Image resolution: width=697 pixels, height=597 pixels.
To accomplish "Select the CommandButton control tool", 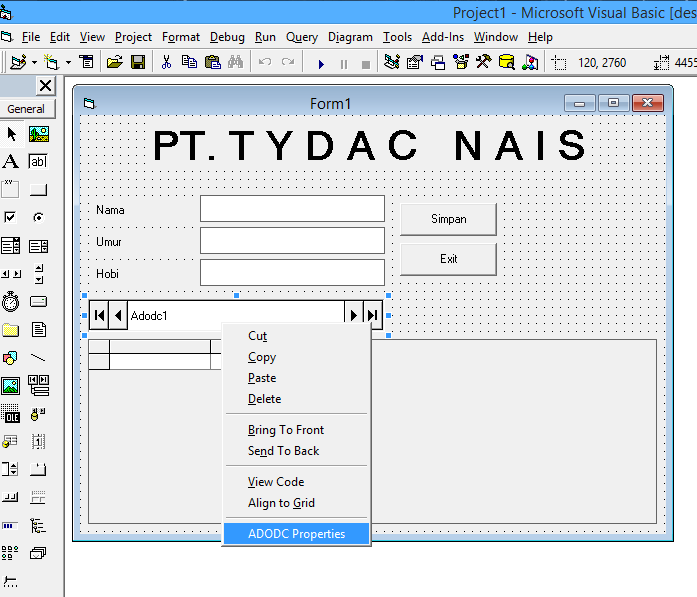I will pyautogui.click(x=38, y=190).
